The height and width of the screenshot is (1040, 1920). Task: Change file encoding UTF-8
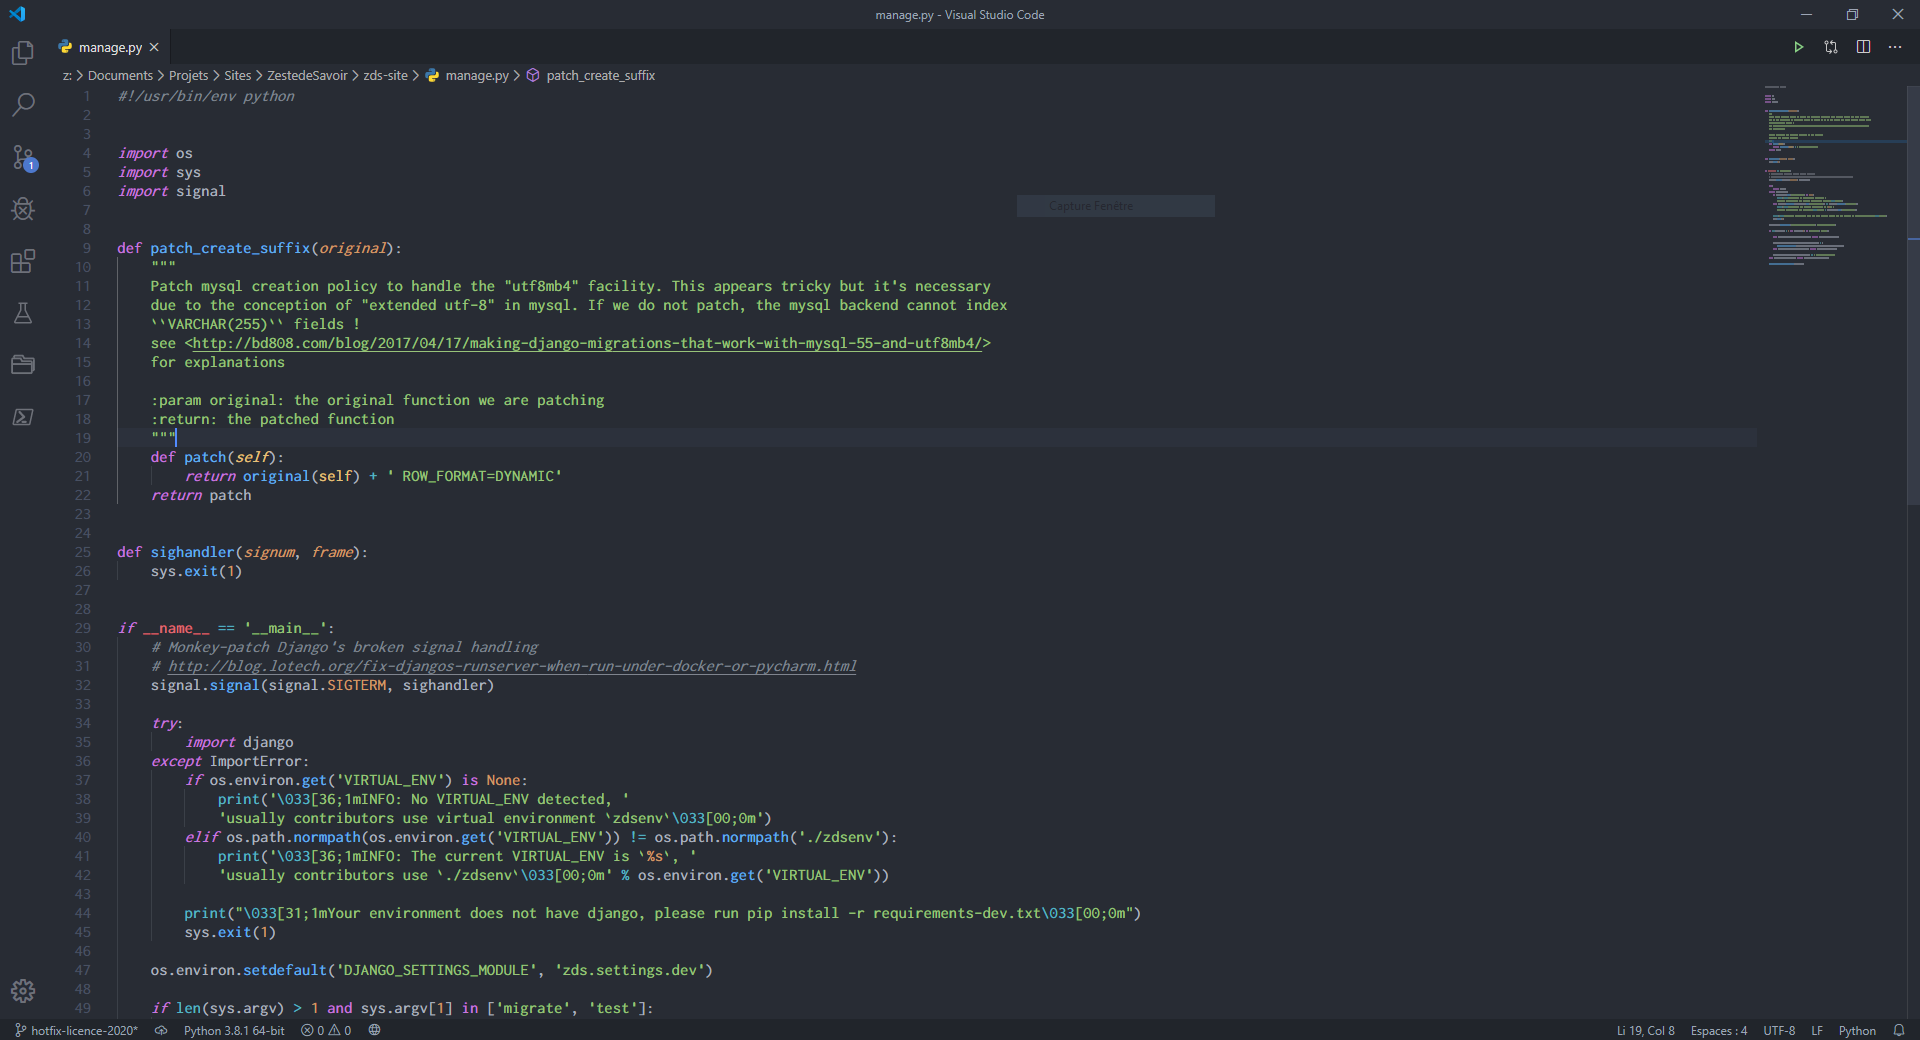1779,1030
